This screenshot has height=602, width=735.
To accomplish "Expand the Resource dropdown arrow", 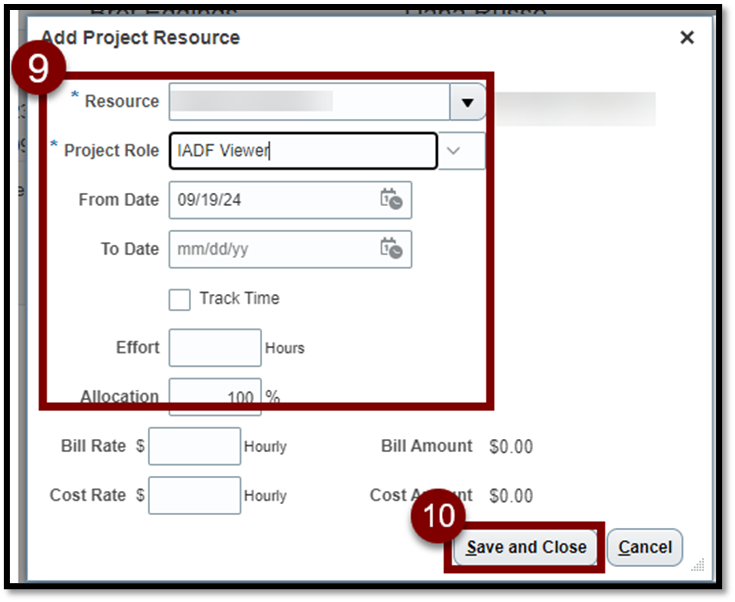I will 467,102.
